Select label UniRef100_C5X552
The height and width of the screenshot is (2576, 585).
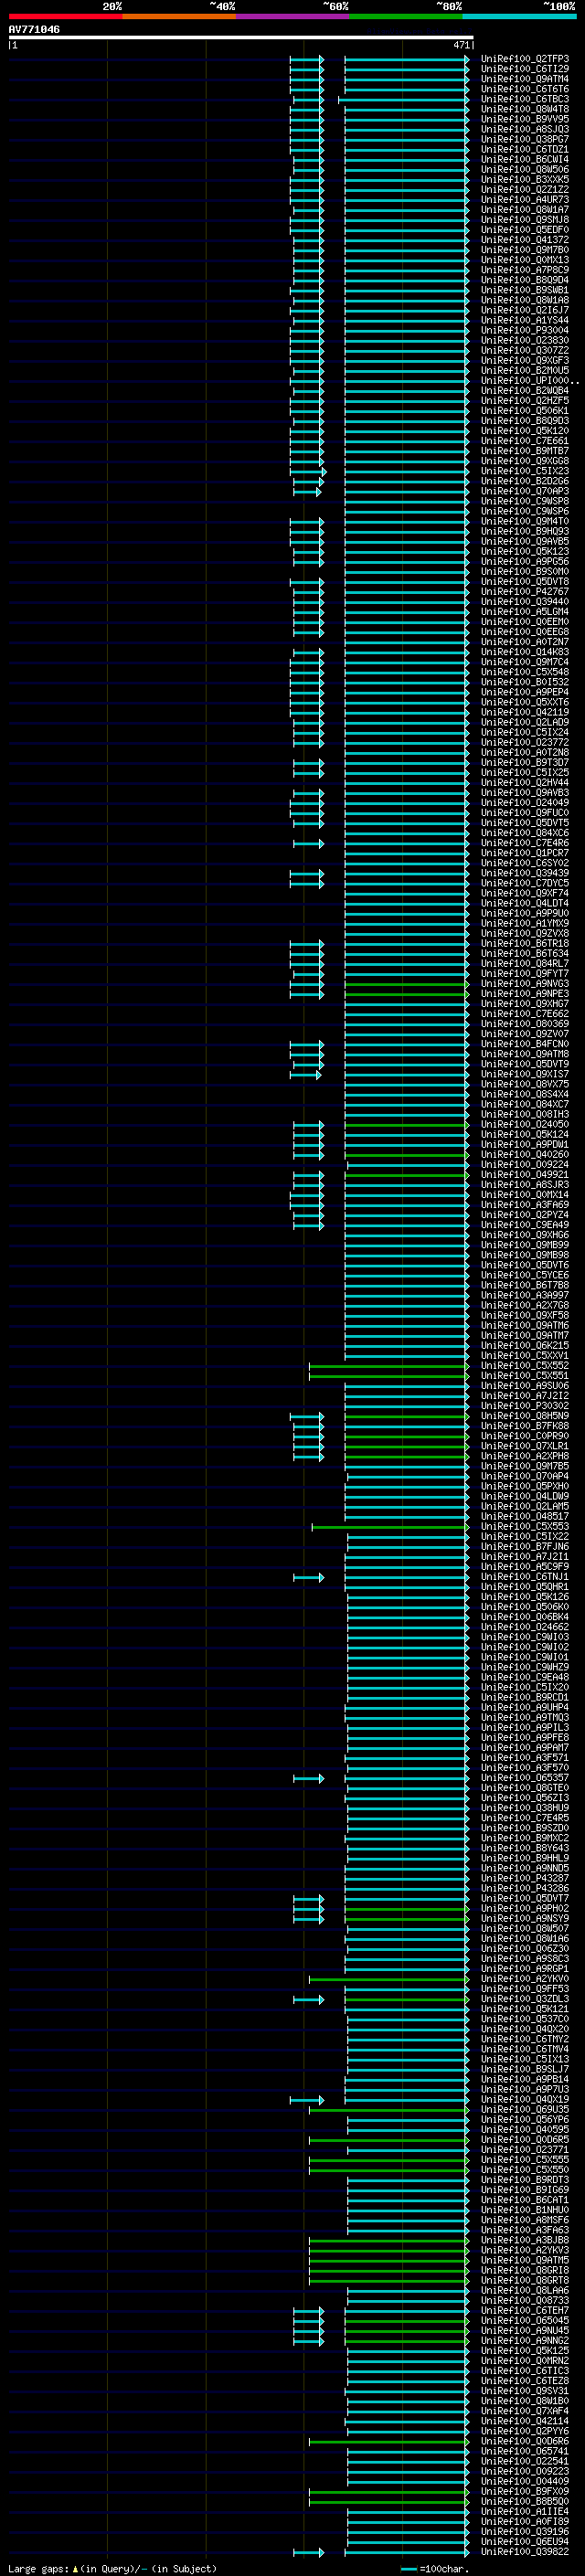coord(524,1365)
